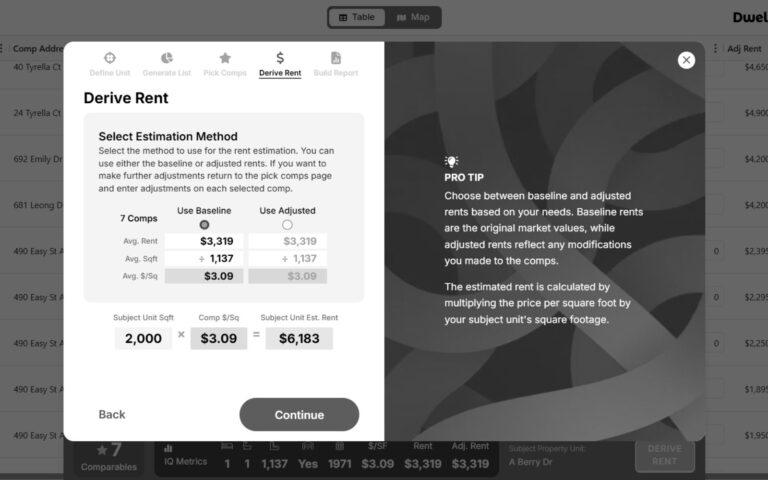
Task: Click the Comparables star icon
Action: click(102, 450)
